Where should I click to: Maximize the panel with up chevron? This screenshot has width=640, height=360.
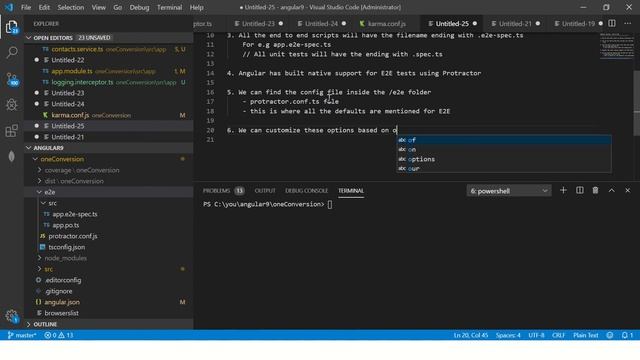point(611,190)
